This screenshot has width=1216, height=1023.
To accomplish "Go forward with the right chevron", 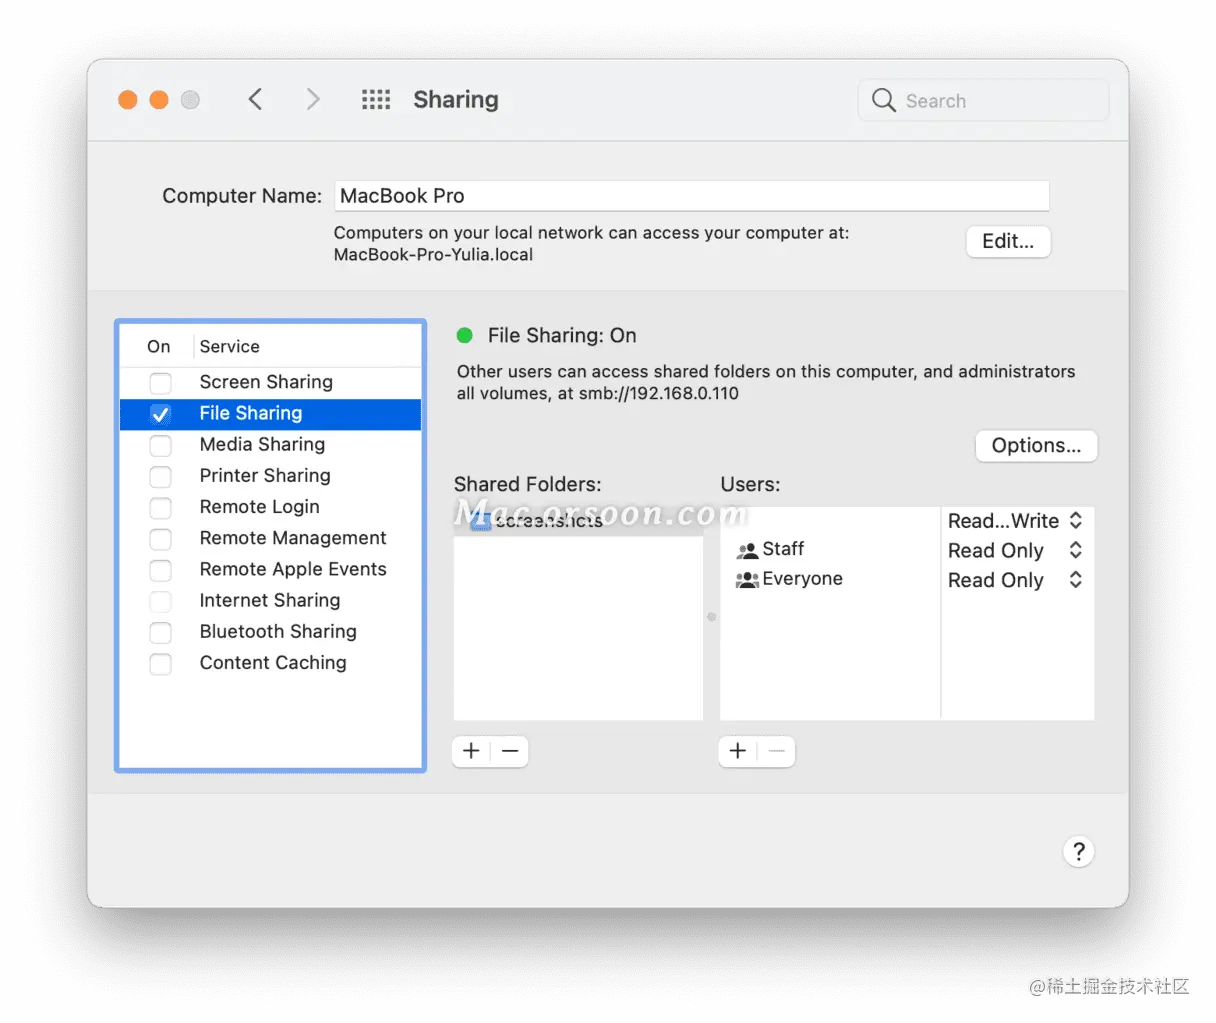I will (x=313, y=99).
